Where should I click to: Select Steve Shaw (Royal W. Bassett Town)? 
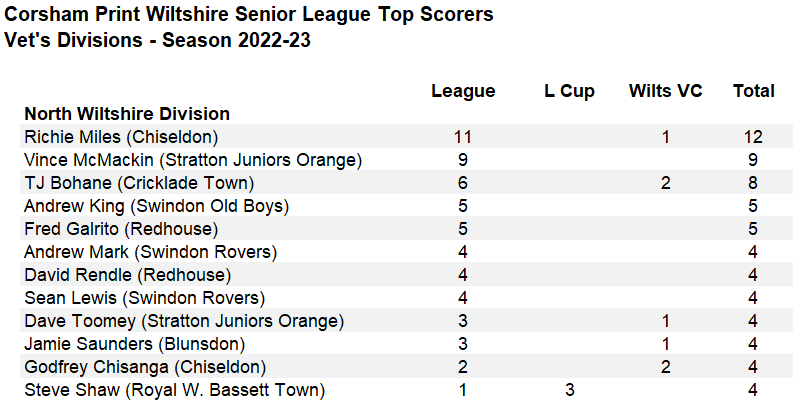click(x=174, y=390)
